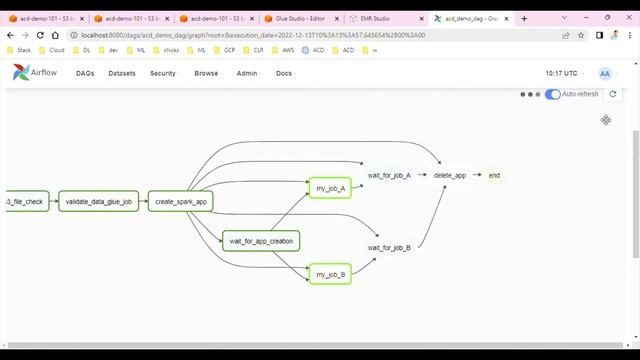Open the DAGs menu item
The height and width of the screenshot is (360, 640).
85,73
